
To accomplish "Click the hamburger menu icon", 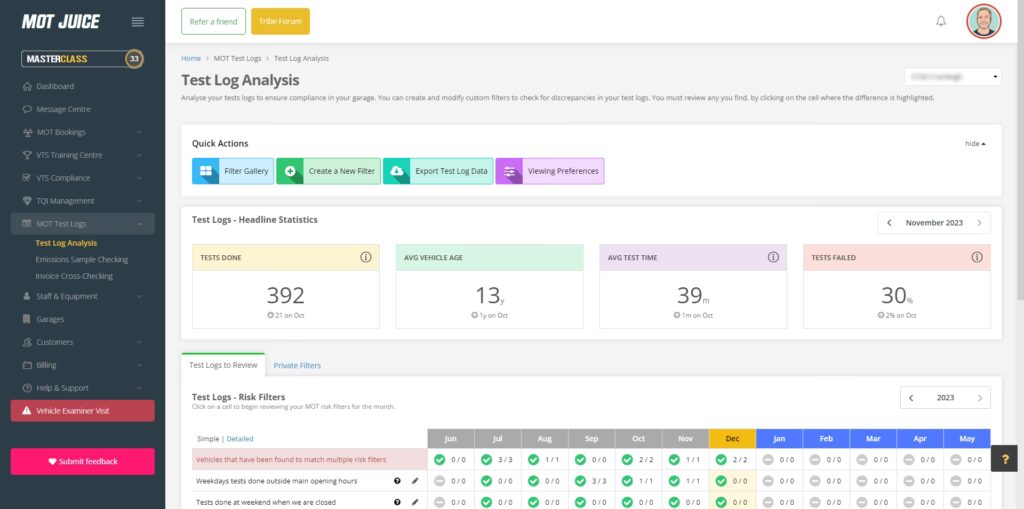I will (x=138, y=22).
